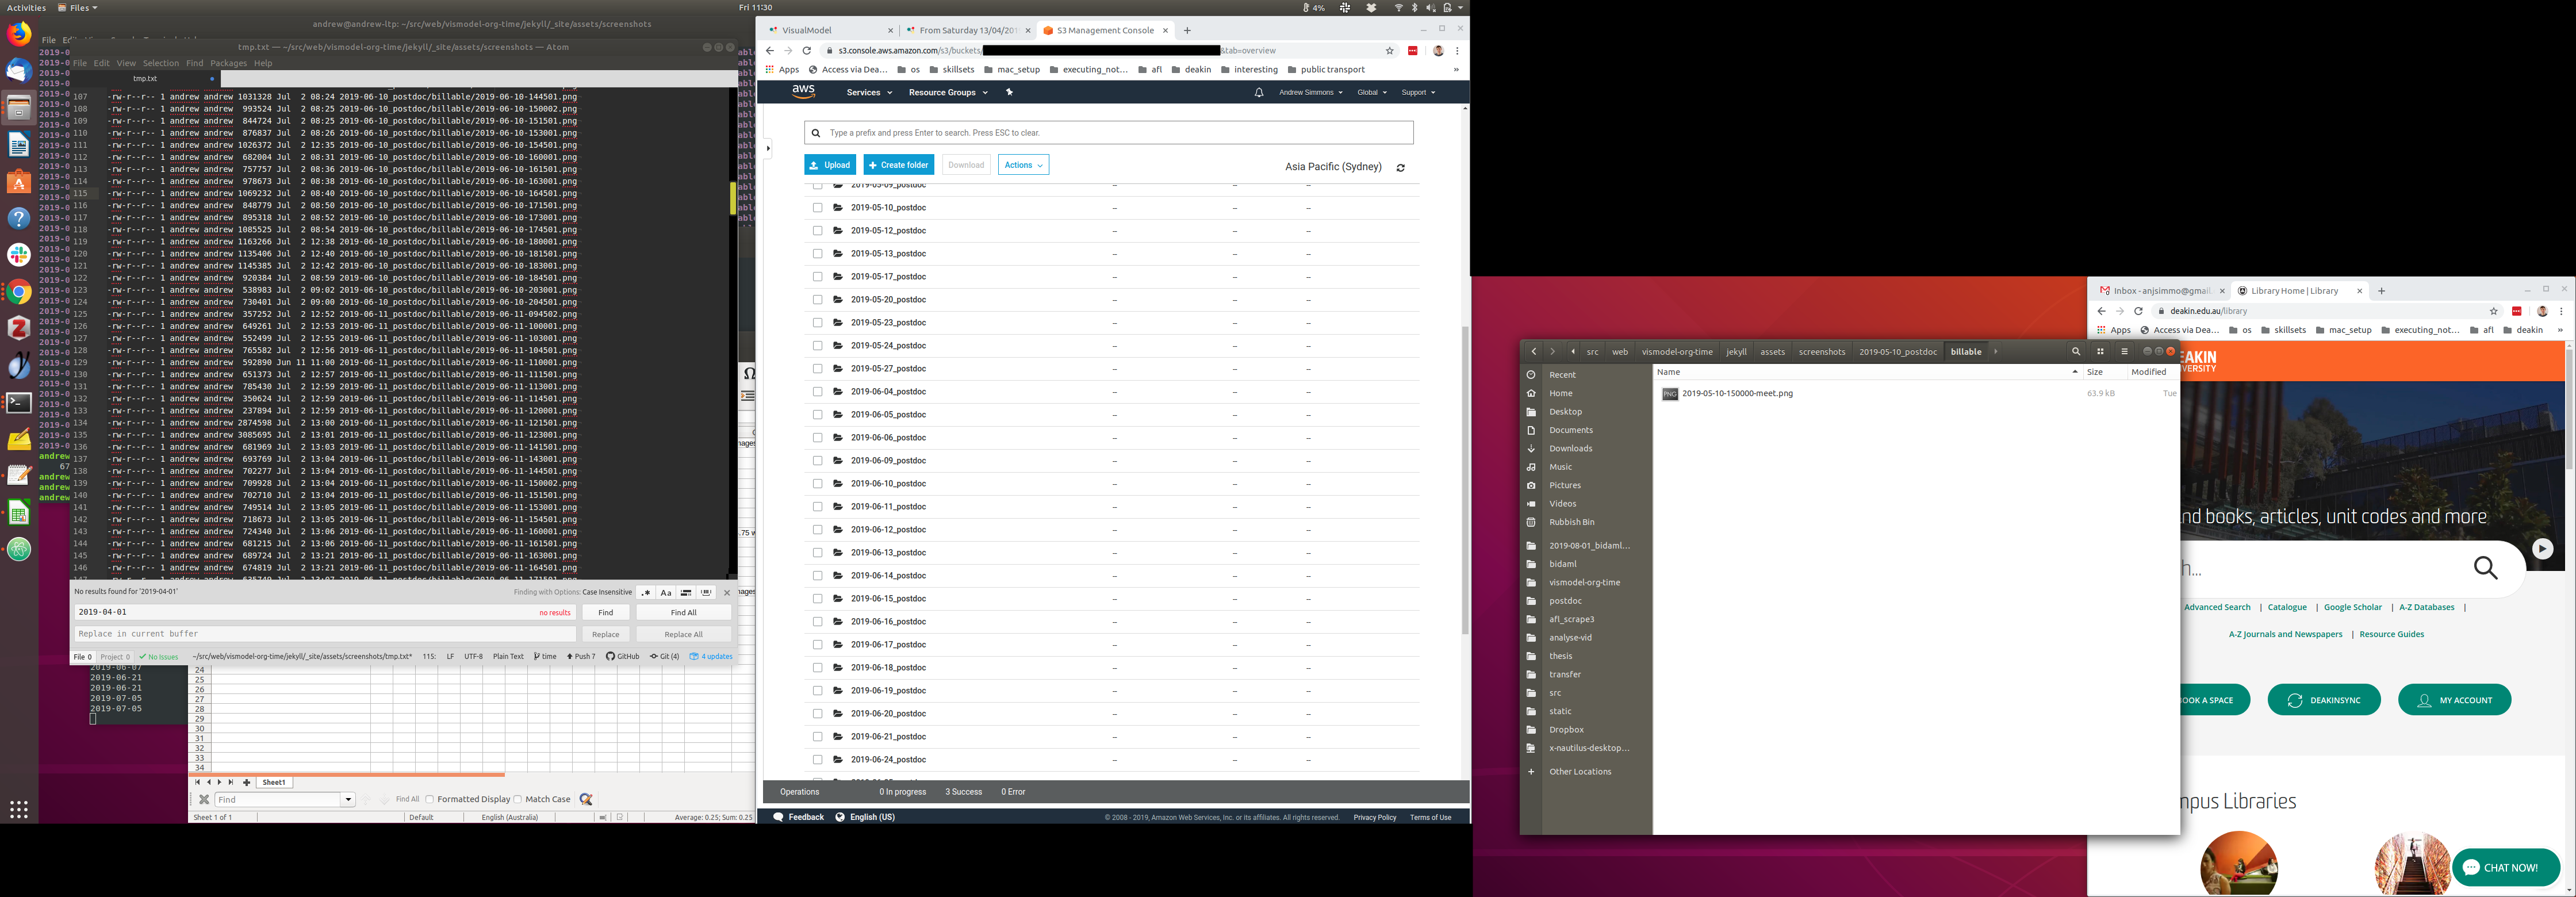The image size is (2576, 897).
Task: Open the Calc Find field dropdown arrow
Action: pyautogui.click(x=348, y=800)
